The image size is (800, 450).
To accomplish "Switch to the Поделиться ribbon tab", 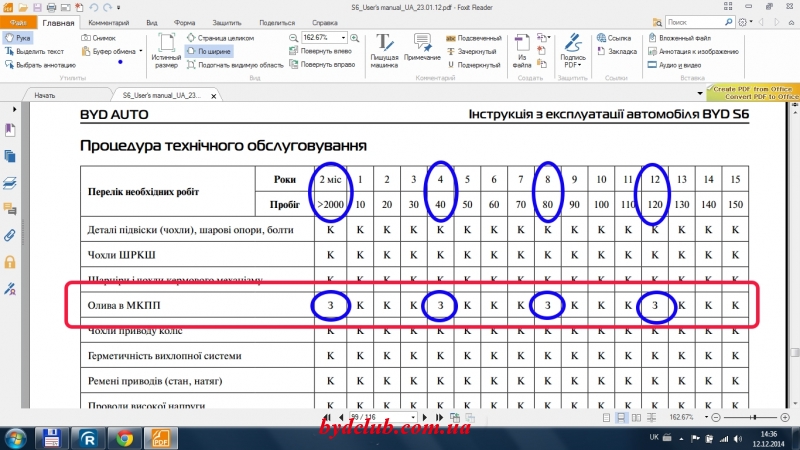I will pyautogui.click(x=277, y=23).
